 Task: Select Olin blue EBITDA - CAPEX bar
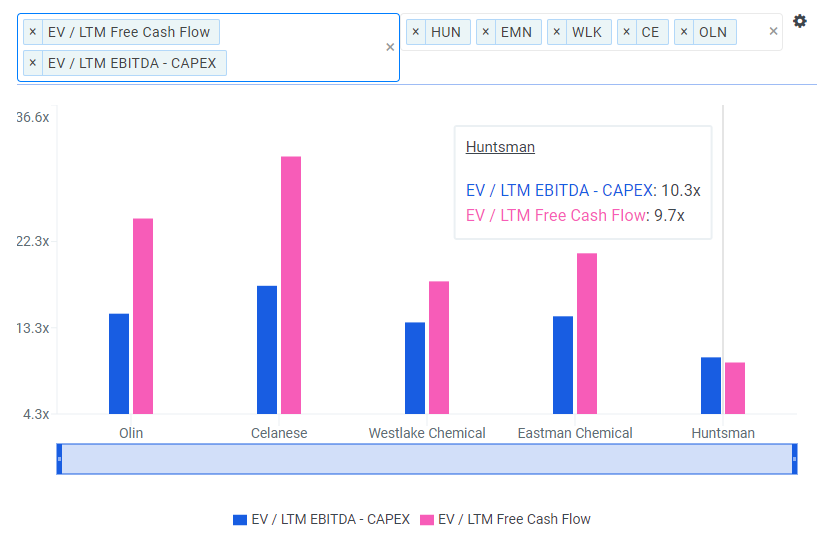[x=119, y=364]
